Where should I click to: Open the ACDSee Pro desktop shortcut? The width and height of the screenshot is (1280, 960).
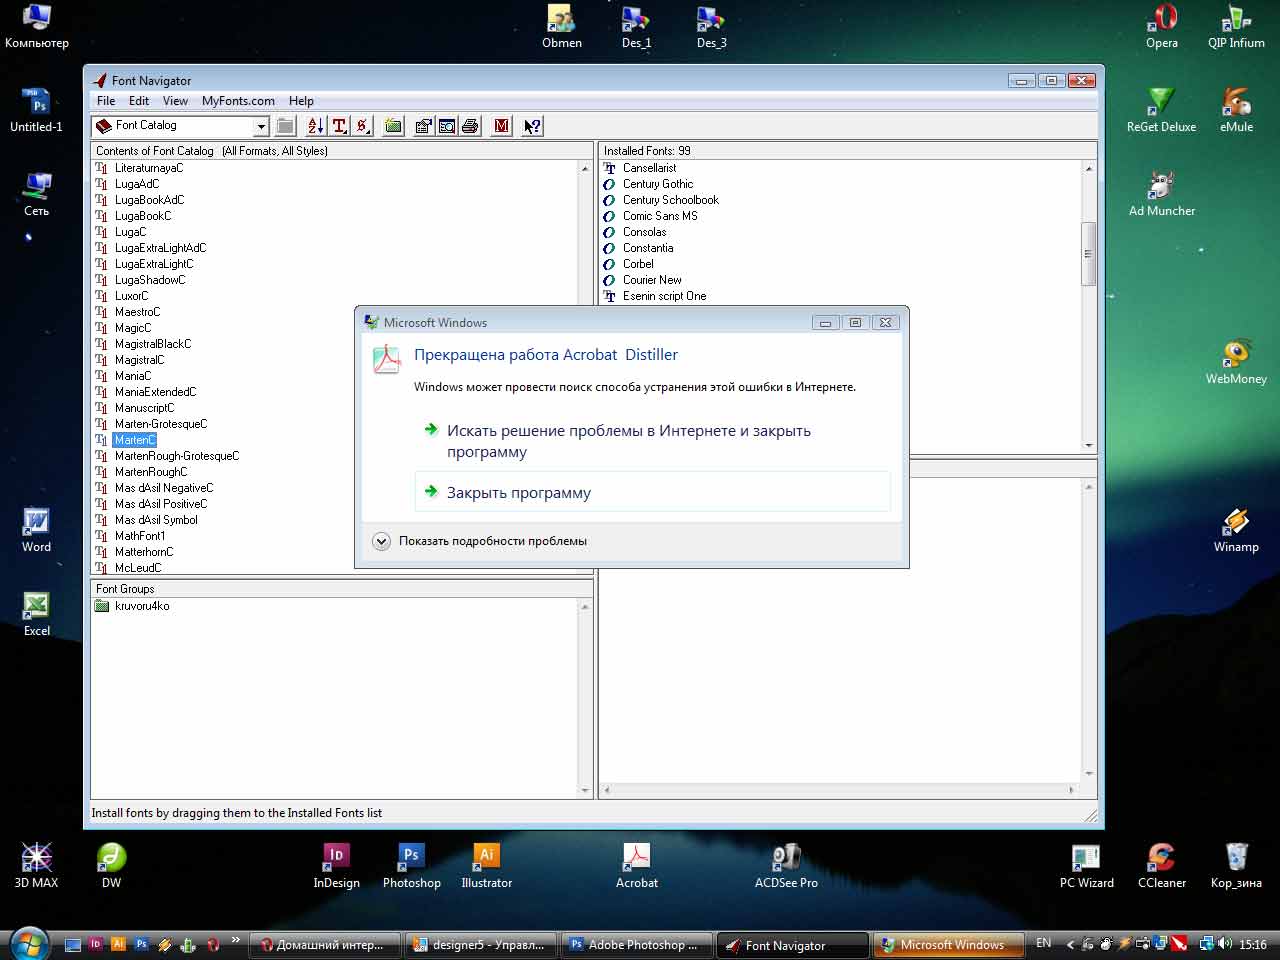(x=786, y=866)
